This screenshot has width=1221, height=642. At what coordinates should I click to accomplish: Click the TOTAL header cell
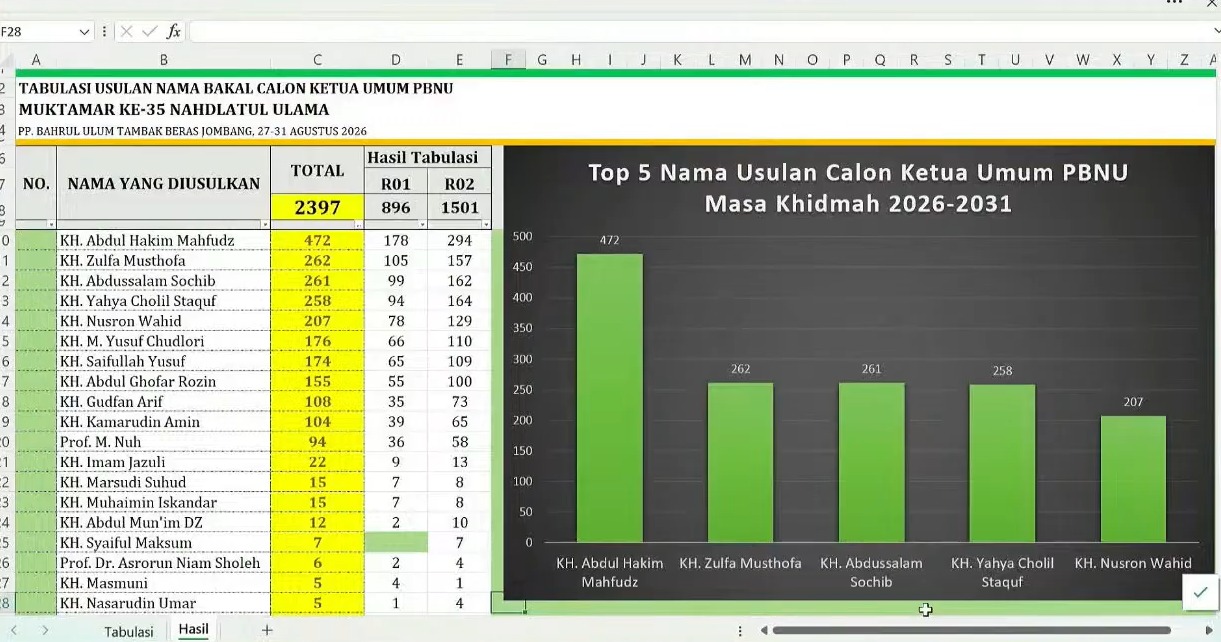[317, 171]
